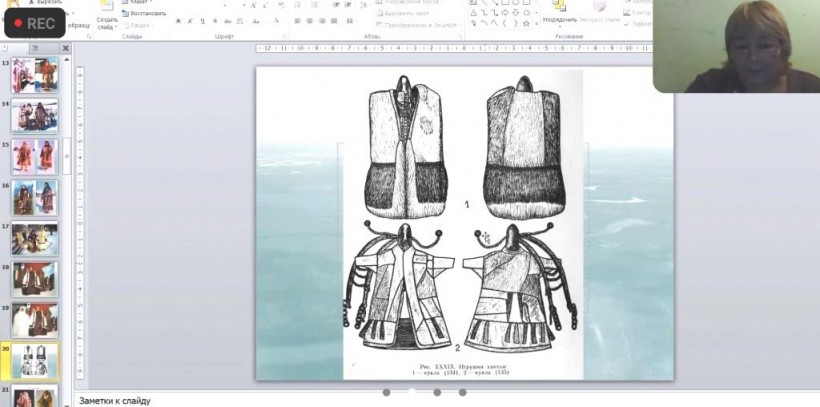Open slide 19 in the thumbnail panel
The height and width of the screenshot is (407, 820).
point(34,320)
